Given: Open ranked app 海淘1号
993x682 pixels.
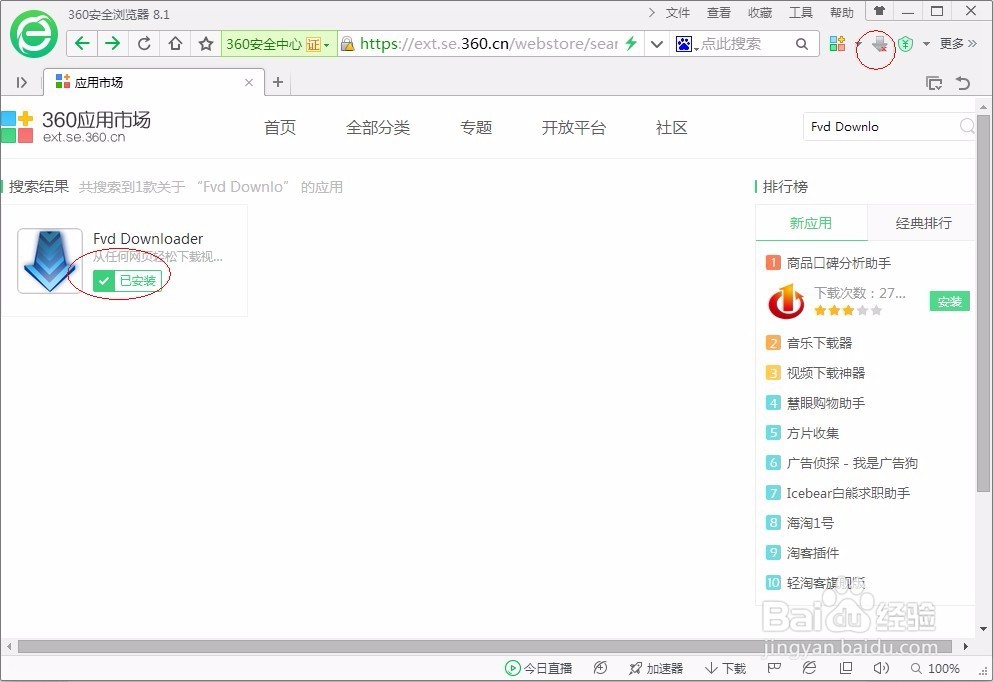Looking at the screenshot, I should tap(810, 523).
